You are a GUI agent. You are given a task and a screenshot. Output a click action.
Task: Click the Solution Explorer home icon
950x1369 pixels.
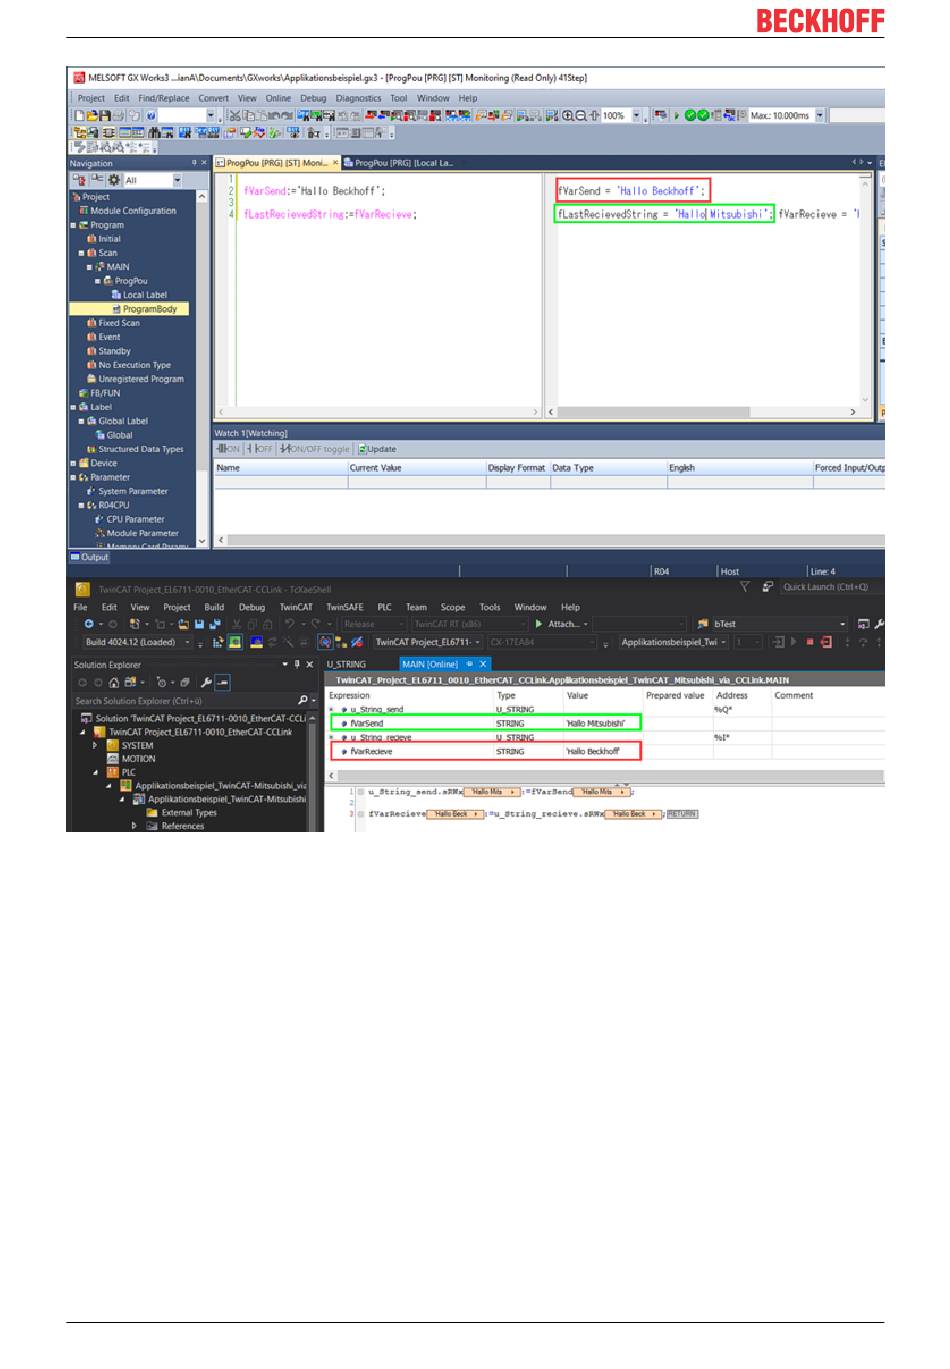click(114, 682)
